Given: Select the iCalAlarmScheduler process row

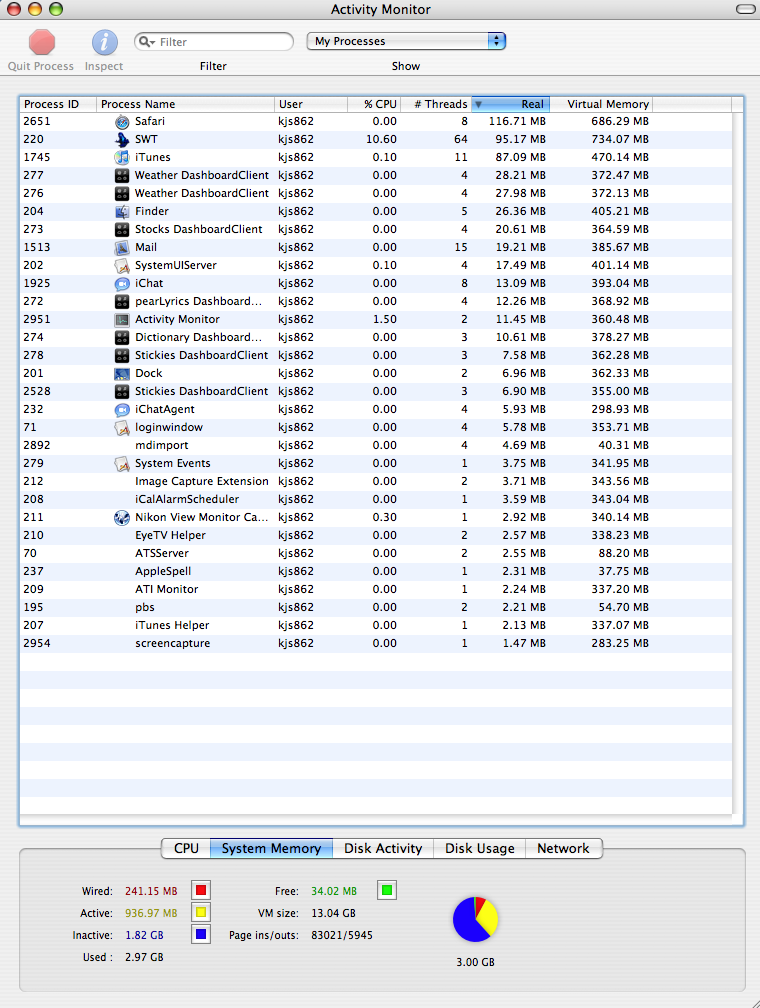Looking at the screenshot, I should tap(375, 500).
